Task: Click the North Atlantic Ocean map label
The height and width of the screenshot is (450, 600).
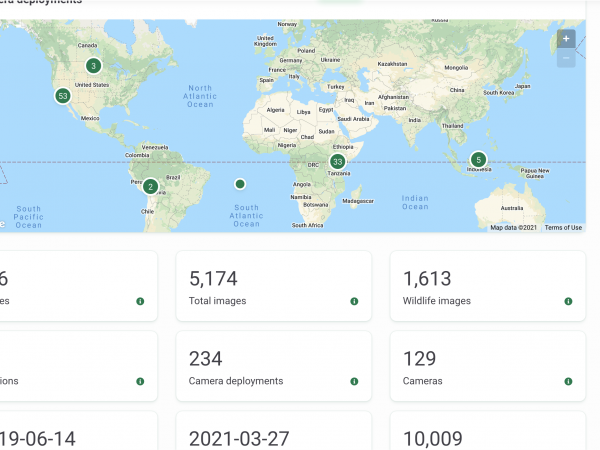Action: [x=200, y=96]
